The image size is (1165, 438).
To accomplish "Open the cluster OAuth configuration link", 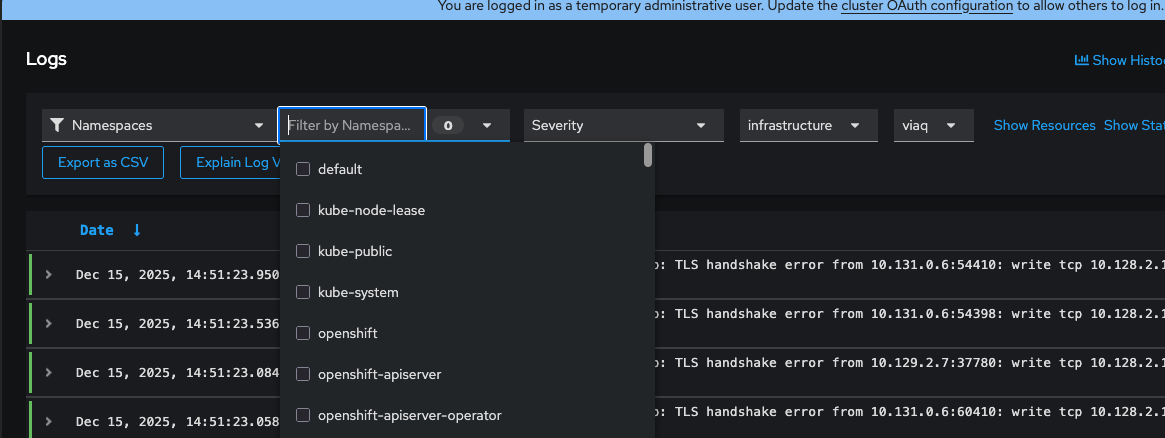I will pyautogui.click(x=927, y=6).
